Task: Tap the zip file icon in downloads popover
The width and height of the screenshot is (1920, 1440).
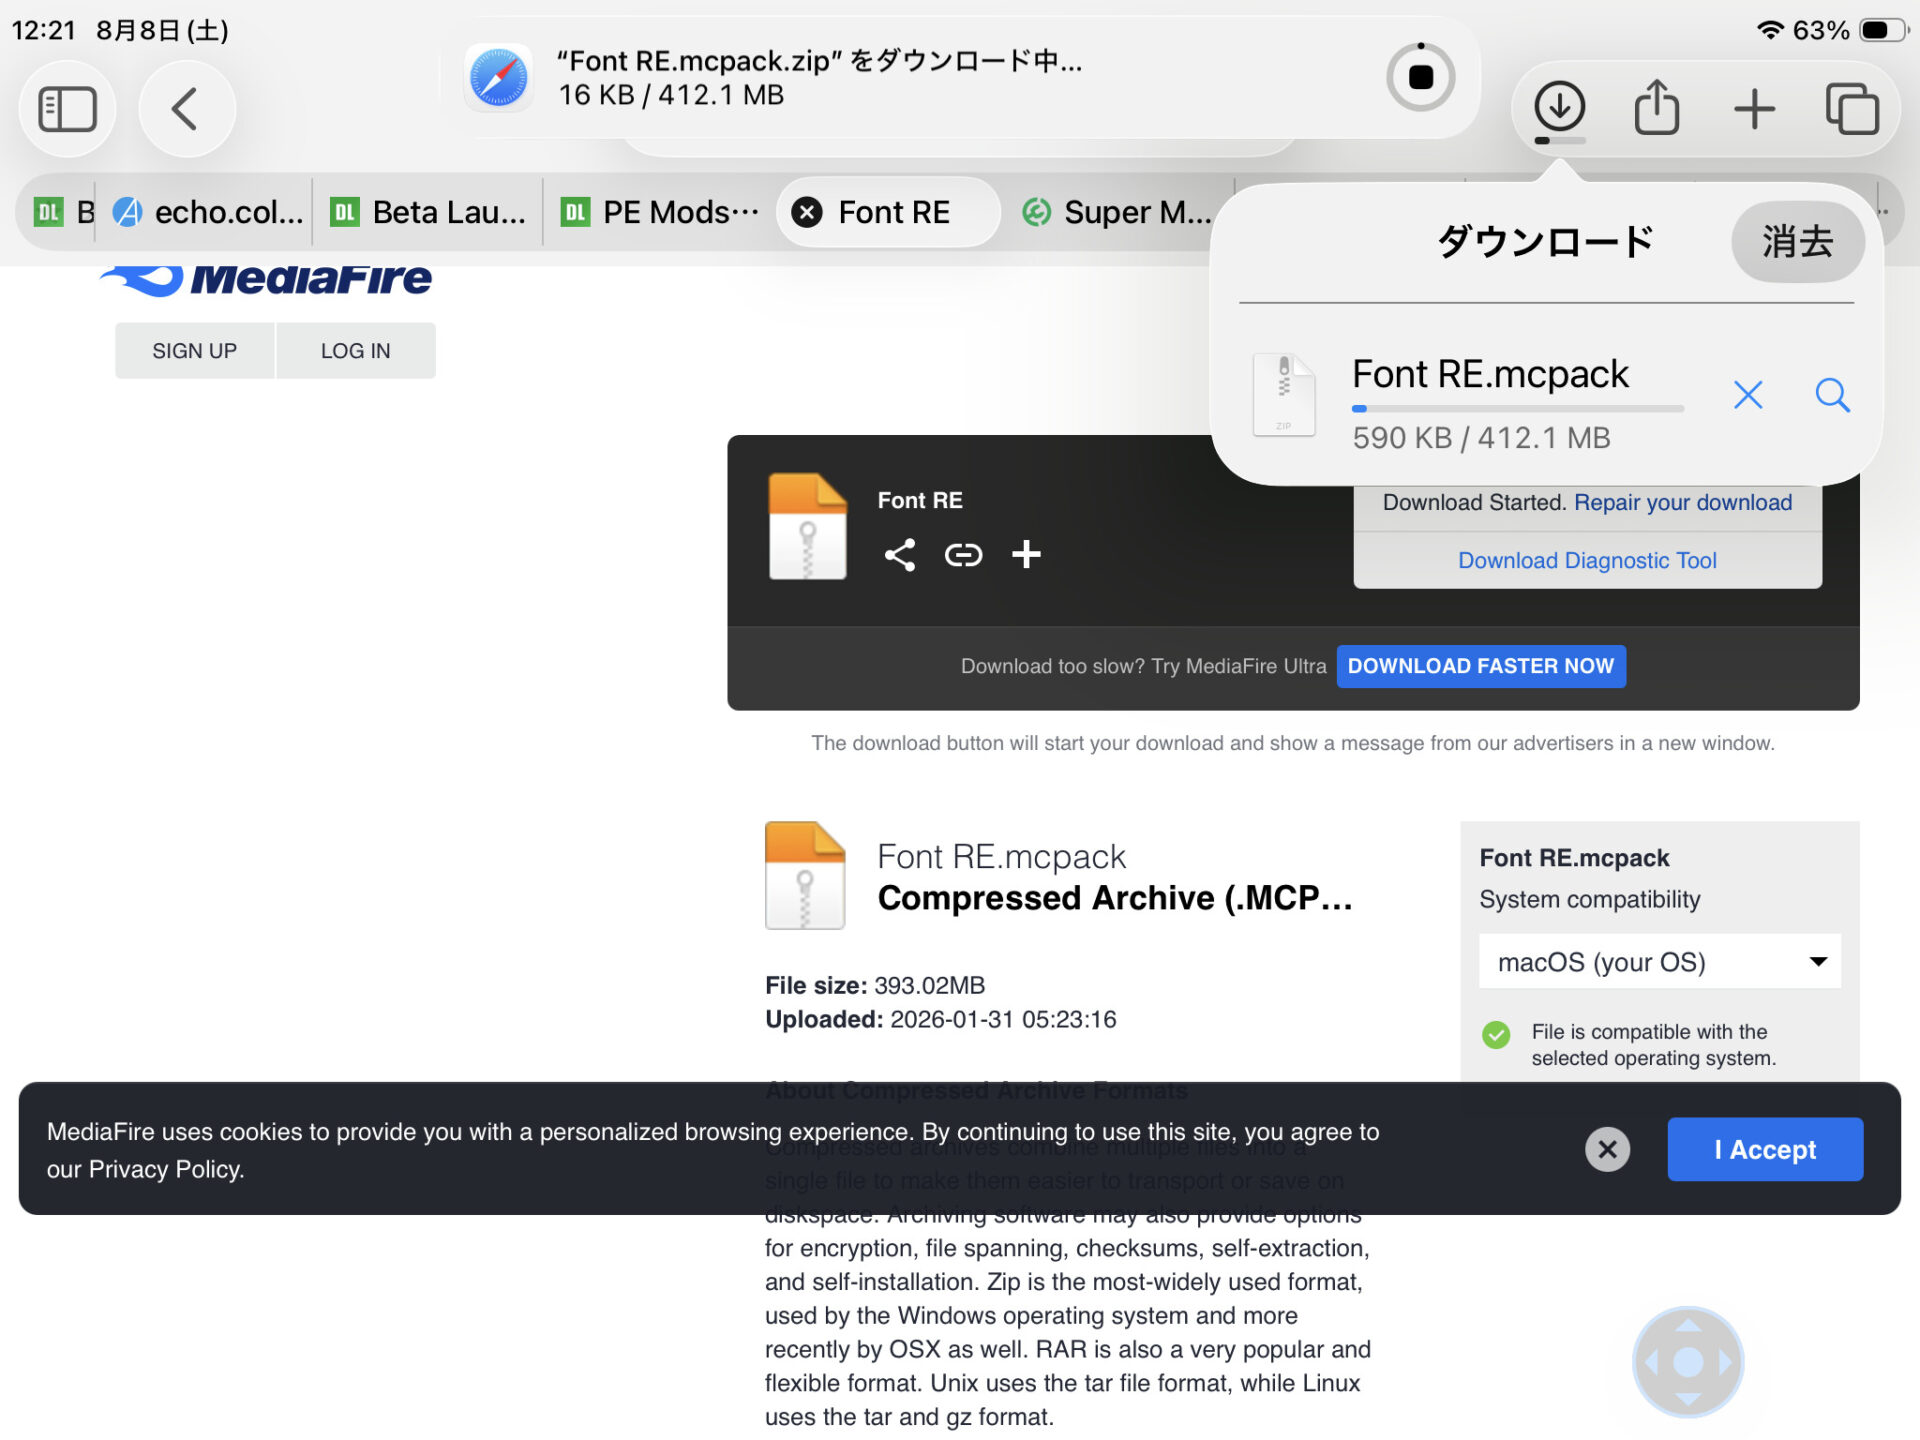Action: [1284, 394]
